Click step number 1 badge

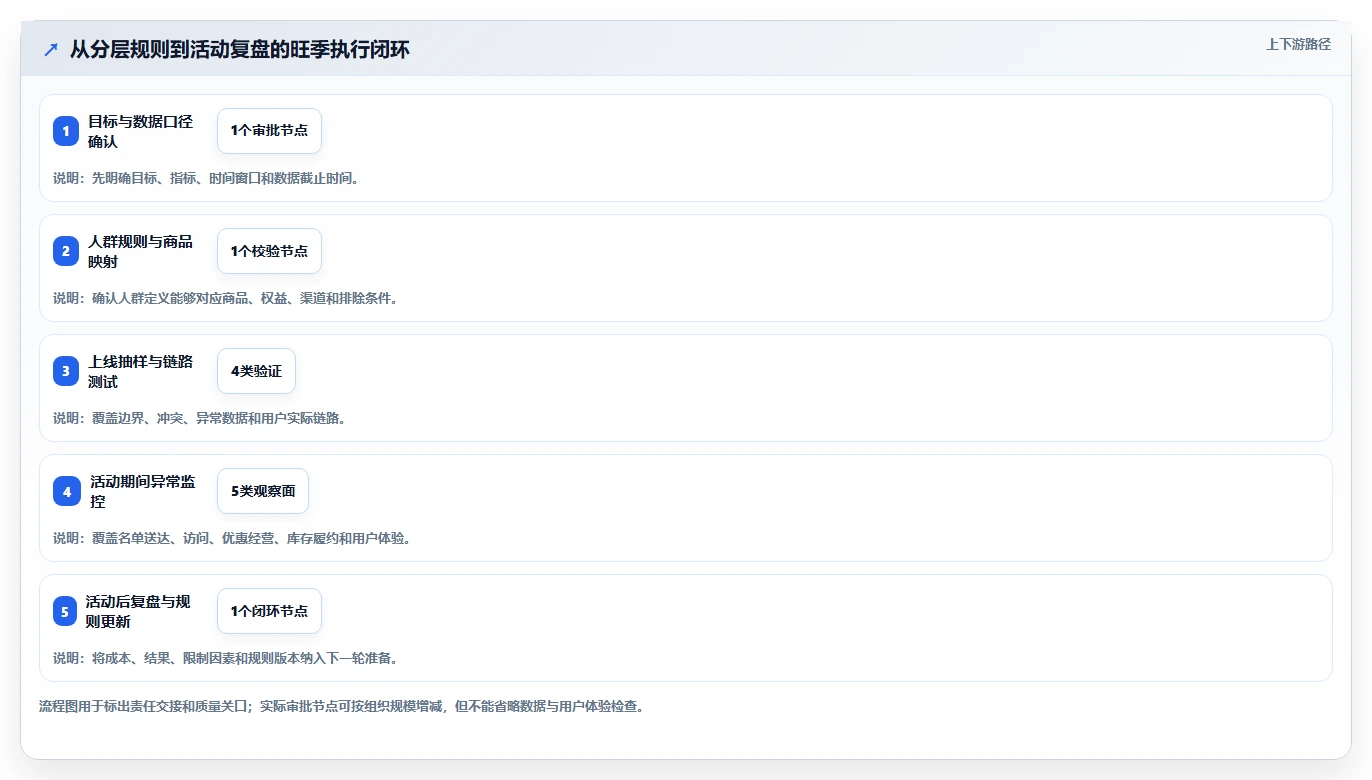pos(66,131)
